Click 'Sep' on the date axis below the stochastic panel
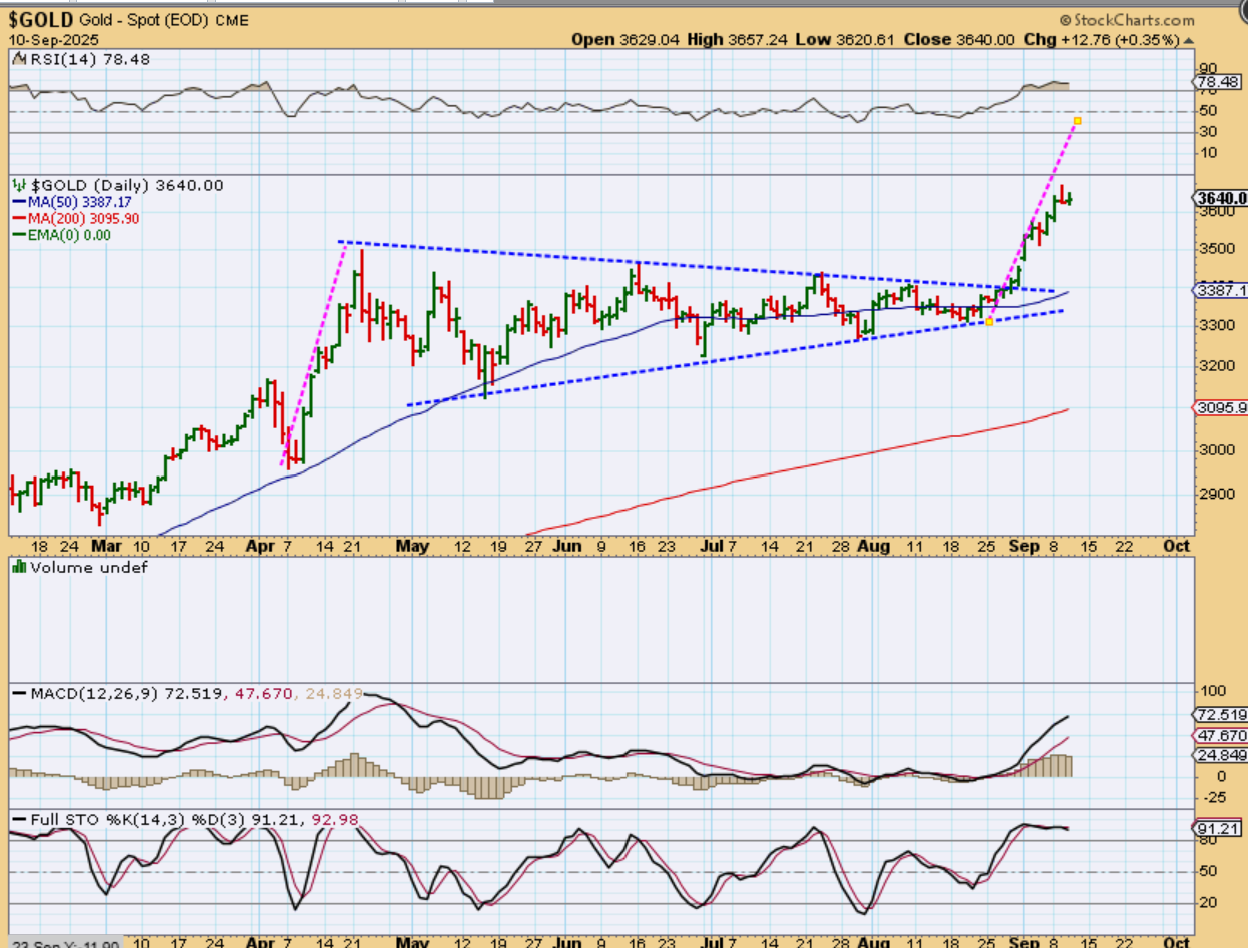1248x948 pixels. pos(1022,942)
